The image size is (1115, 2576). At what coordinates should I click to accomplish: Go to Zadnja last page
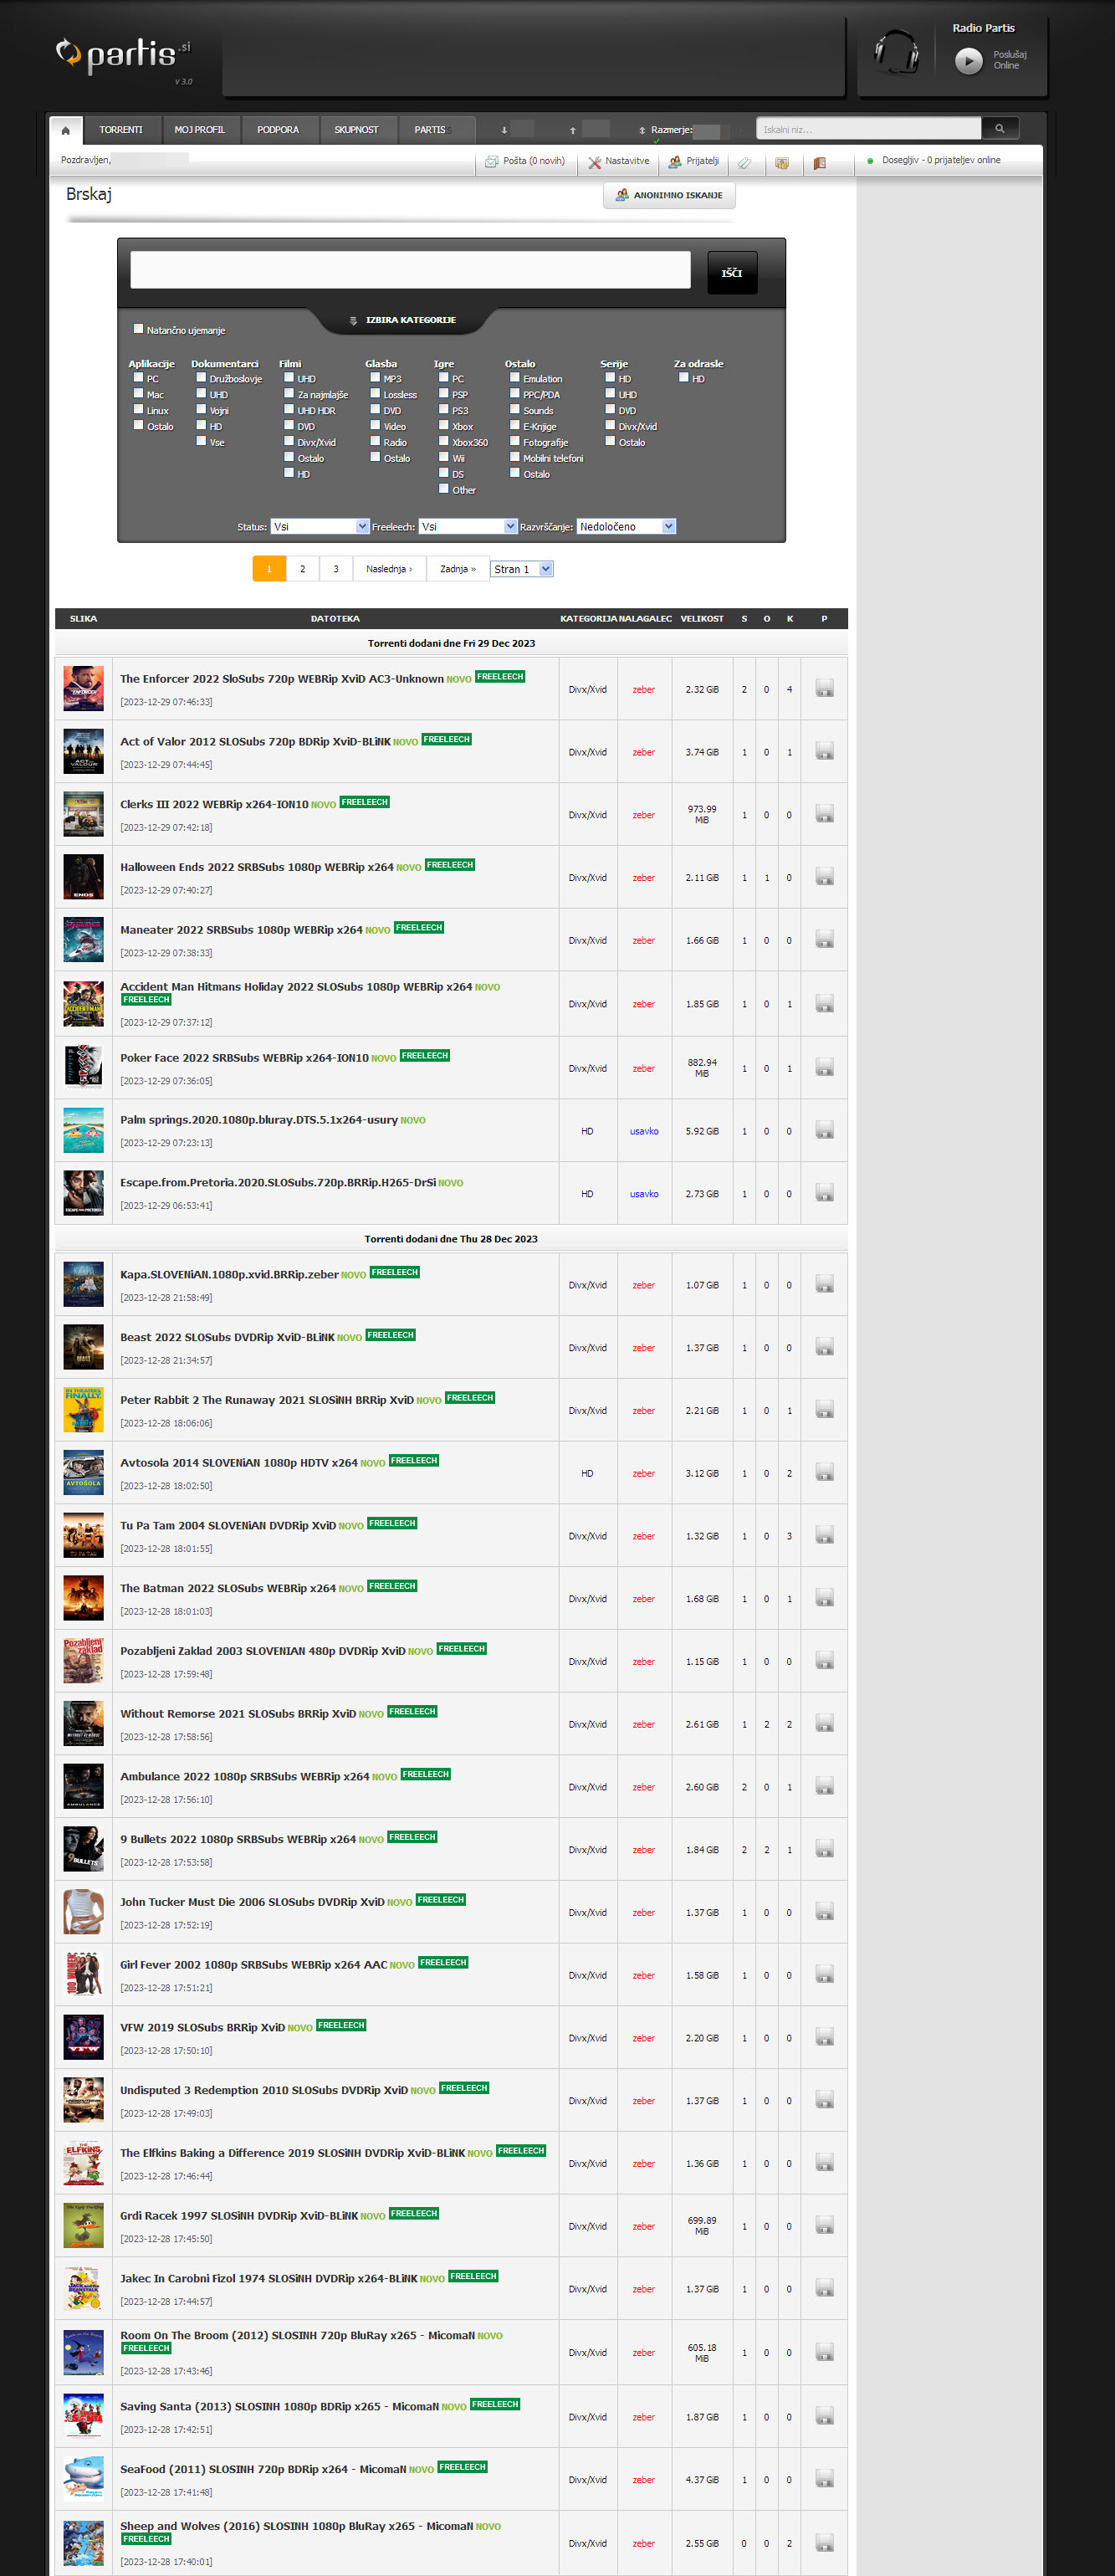(458, 569)
